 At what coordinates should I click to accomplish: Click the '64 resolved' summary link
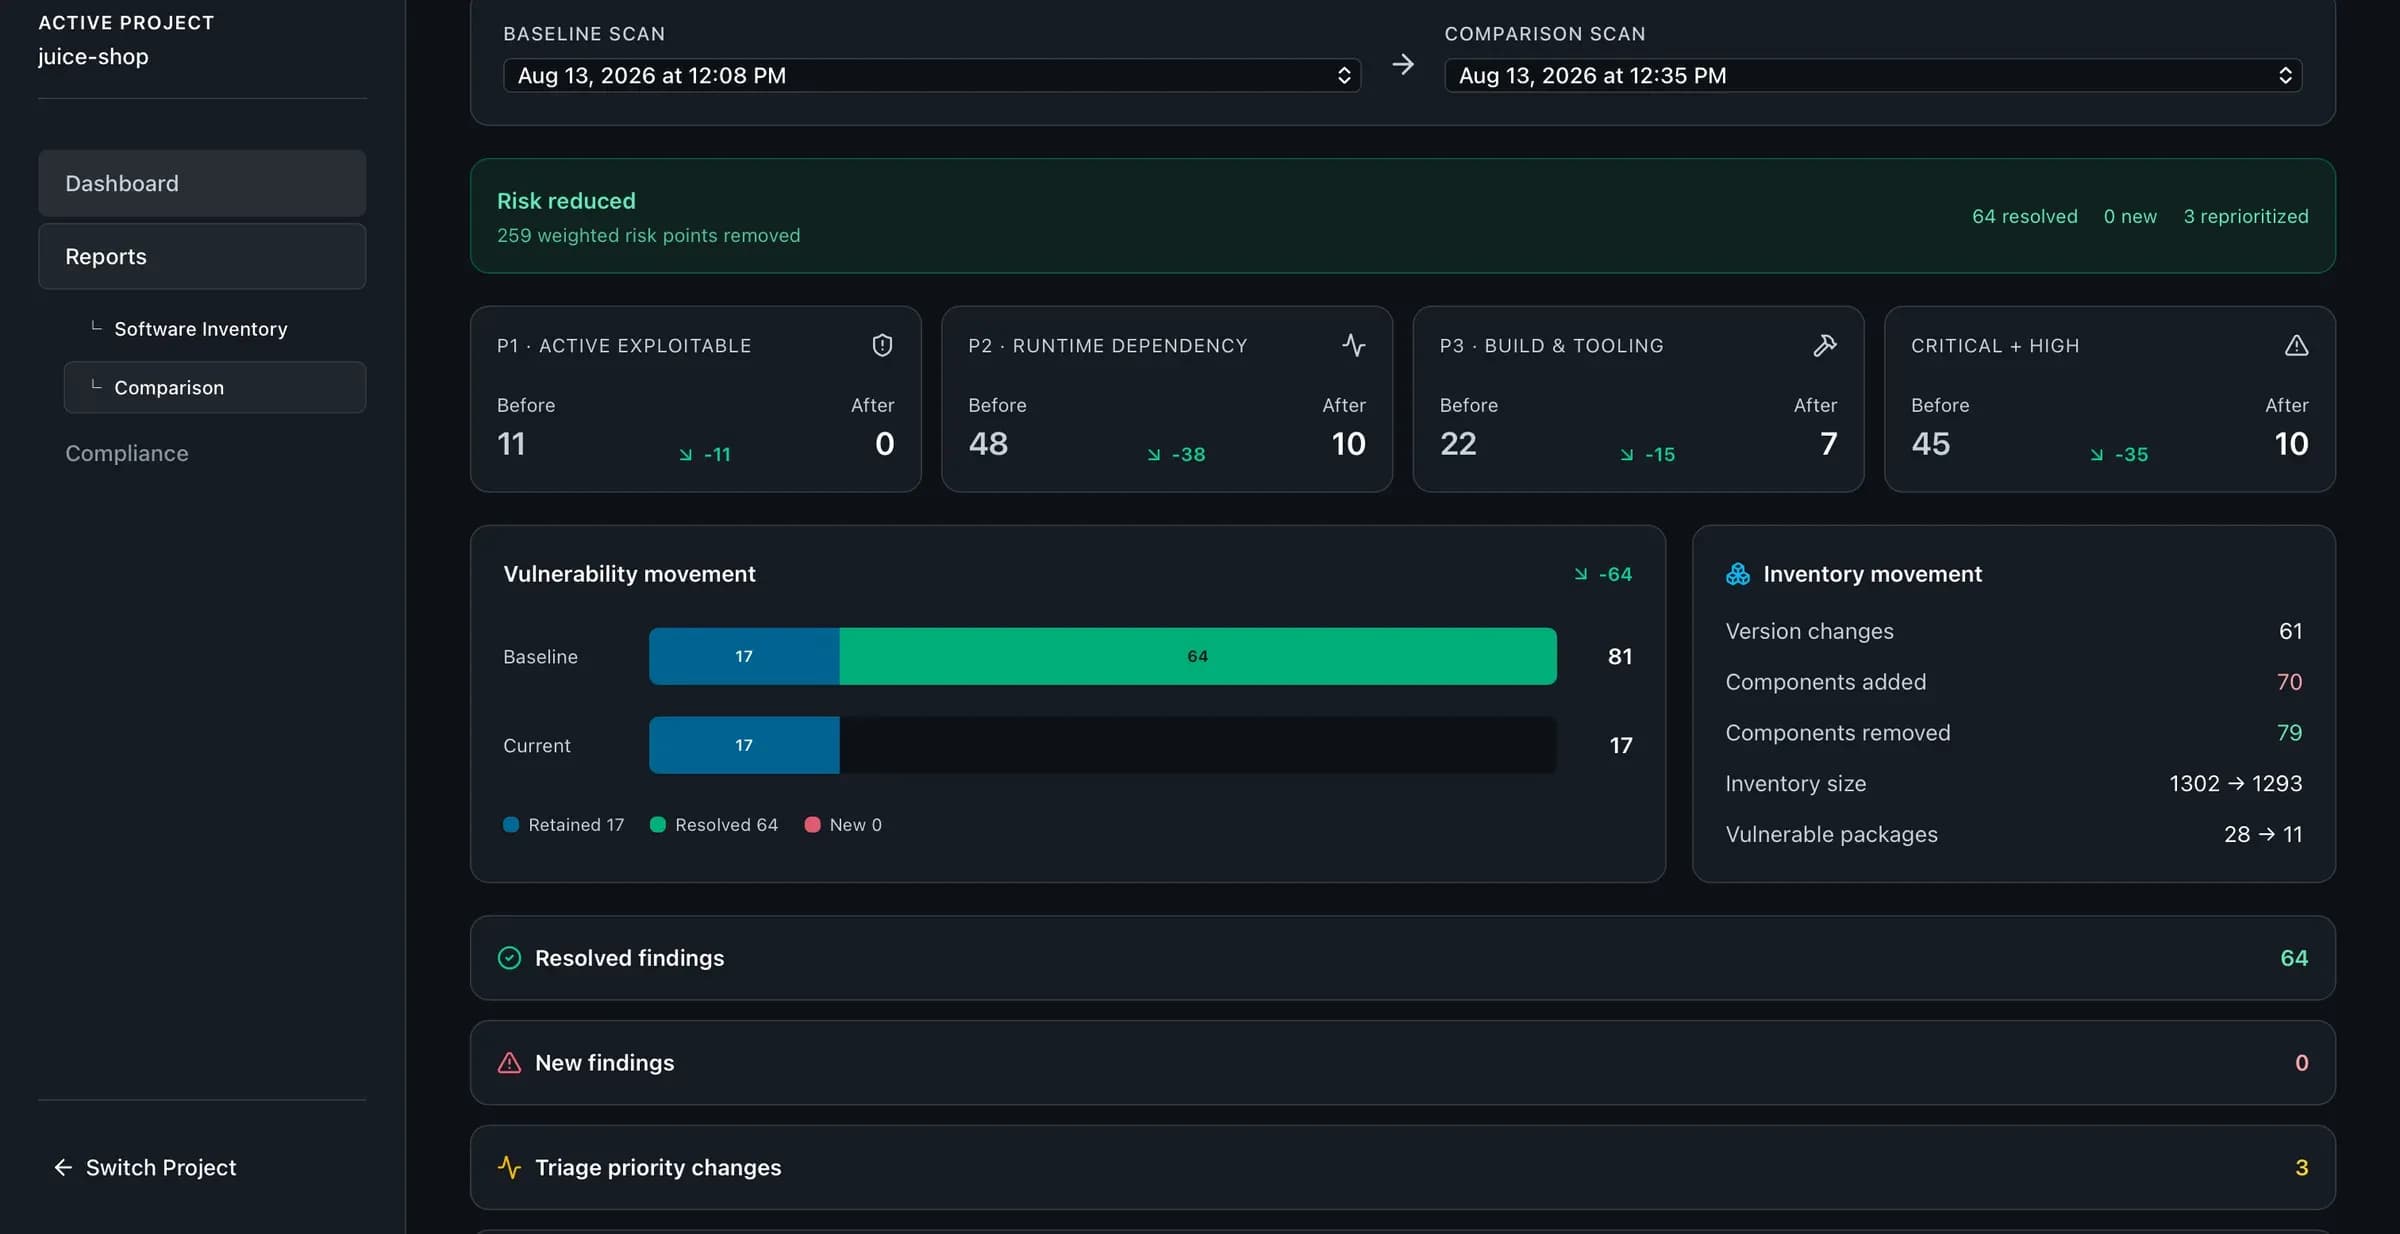coord(2024,216)
